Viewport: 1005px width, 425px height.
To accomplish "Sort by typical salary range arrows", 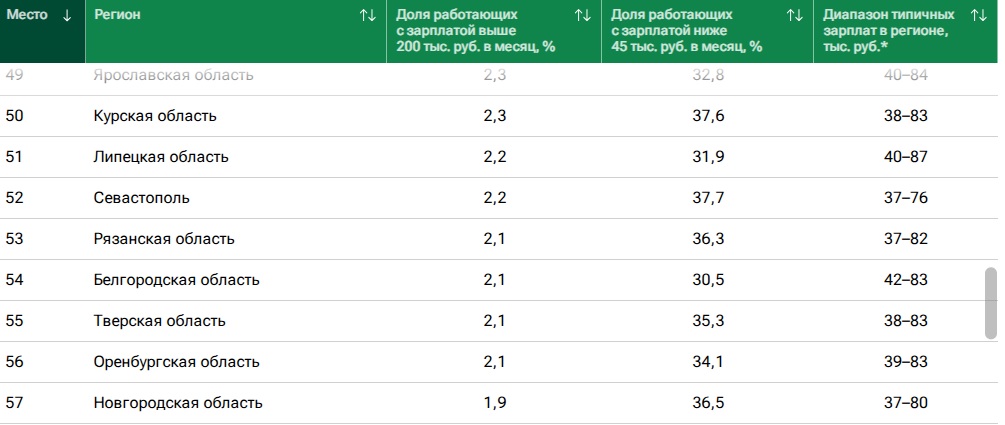I will (x=979, y=15).
